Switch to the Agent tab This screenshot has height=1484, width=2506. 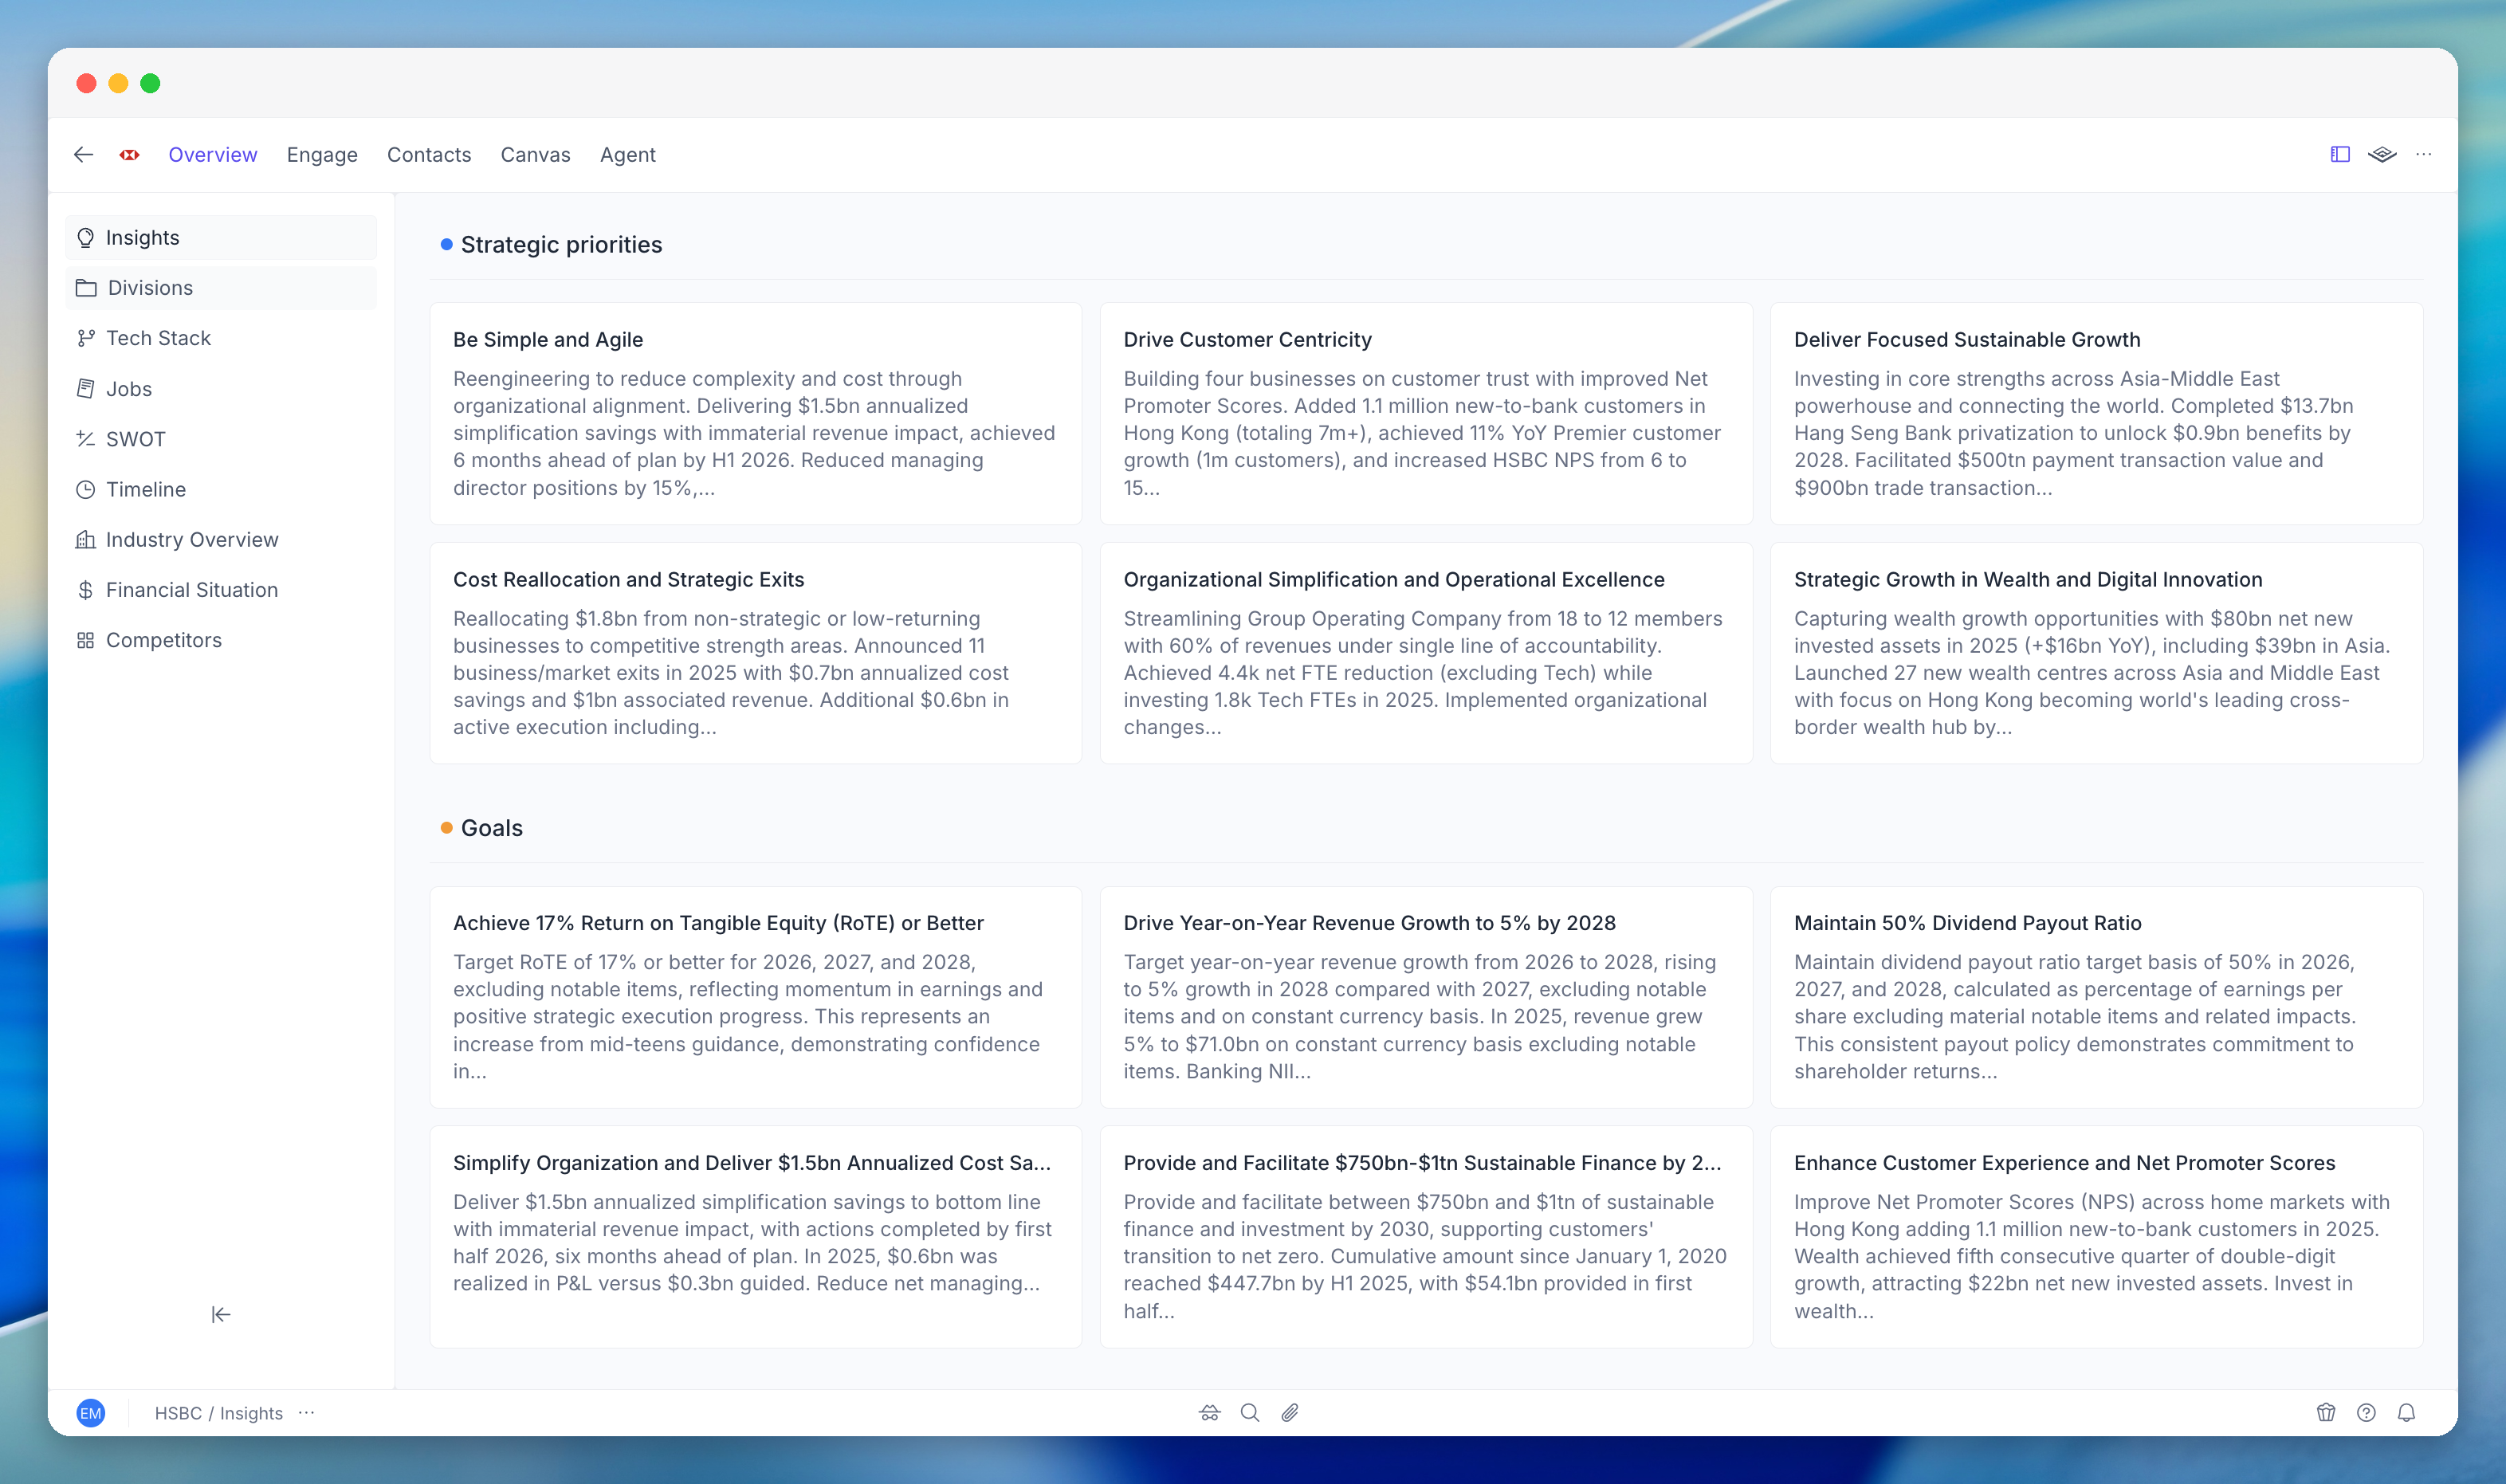click(628, 154)
